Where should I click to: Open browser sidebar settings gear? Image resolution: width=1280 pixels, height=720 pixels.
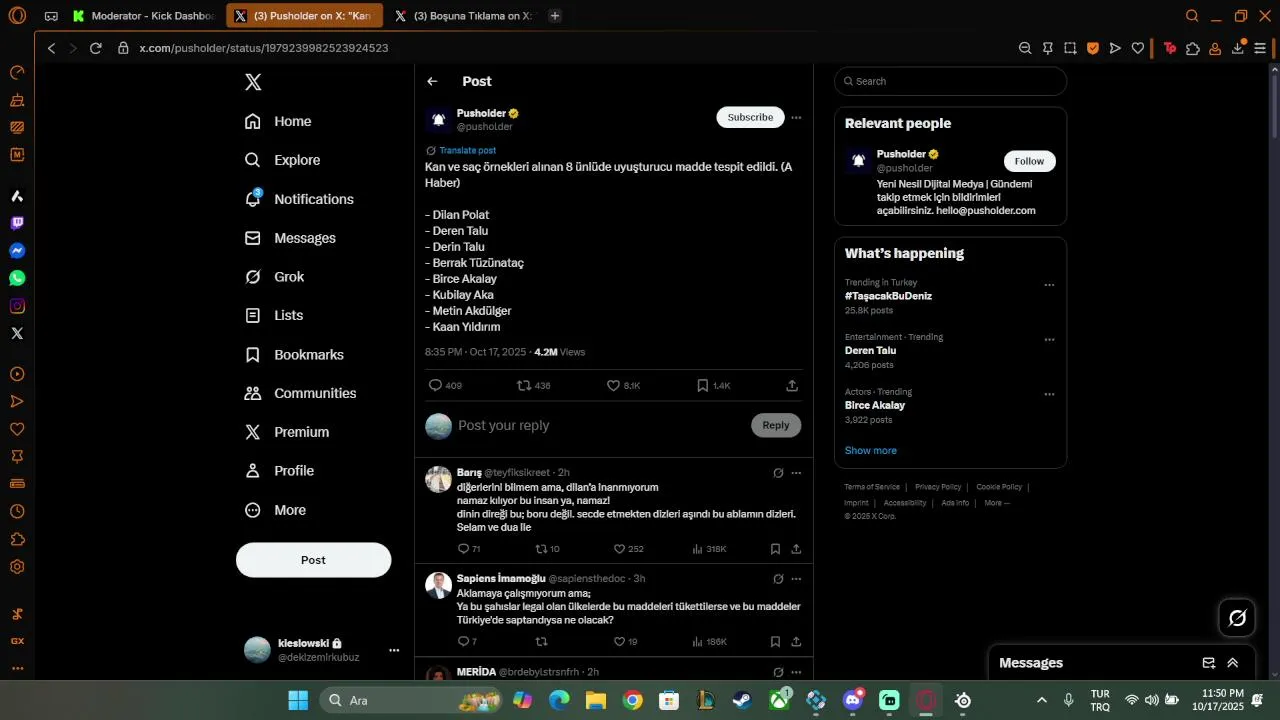[x=17, y=567]
